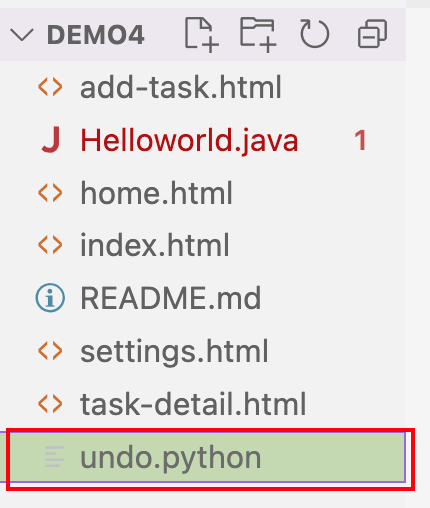Click the Java icon beside Helloworld.java
Screen dimensions: 430x508
(51, 140)
